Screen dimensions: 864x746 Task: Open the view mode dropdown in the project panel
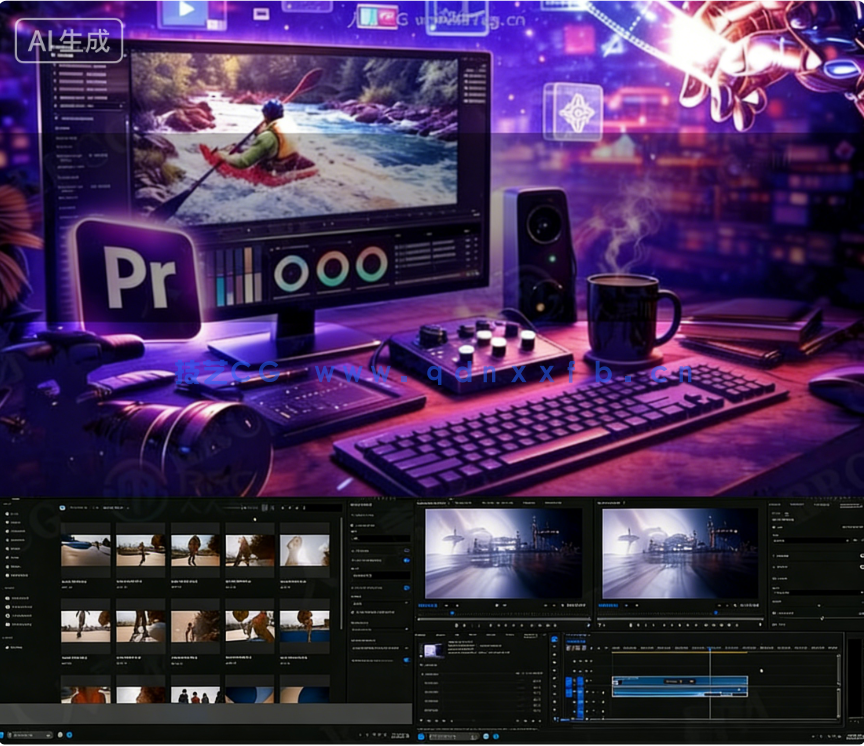pyautogui.click(x=263, y=508)
